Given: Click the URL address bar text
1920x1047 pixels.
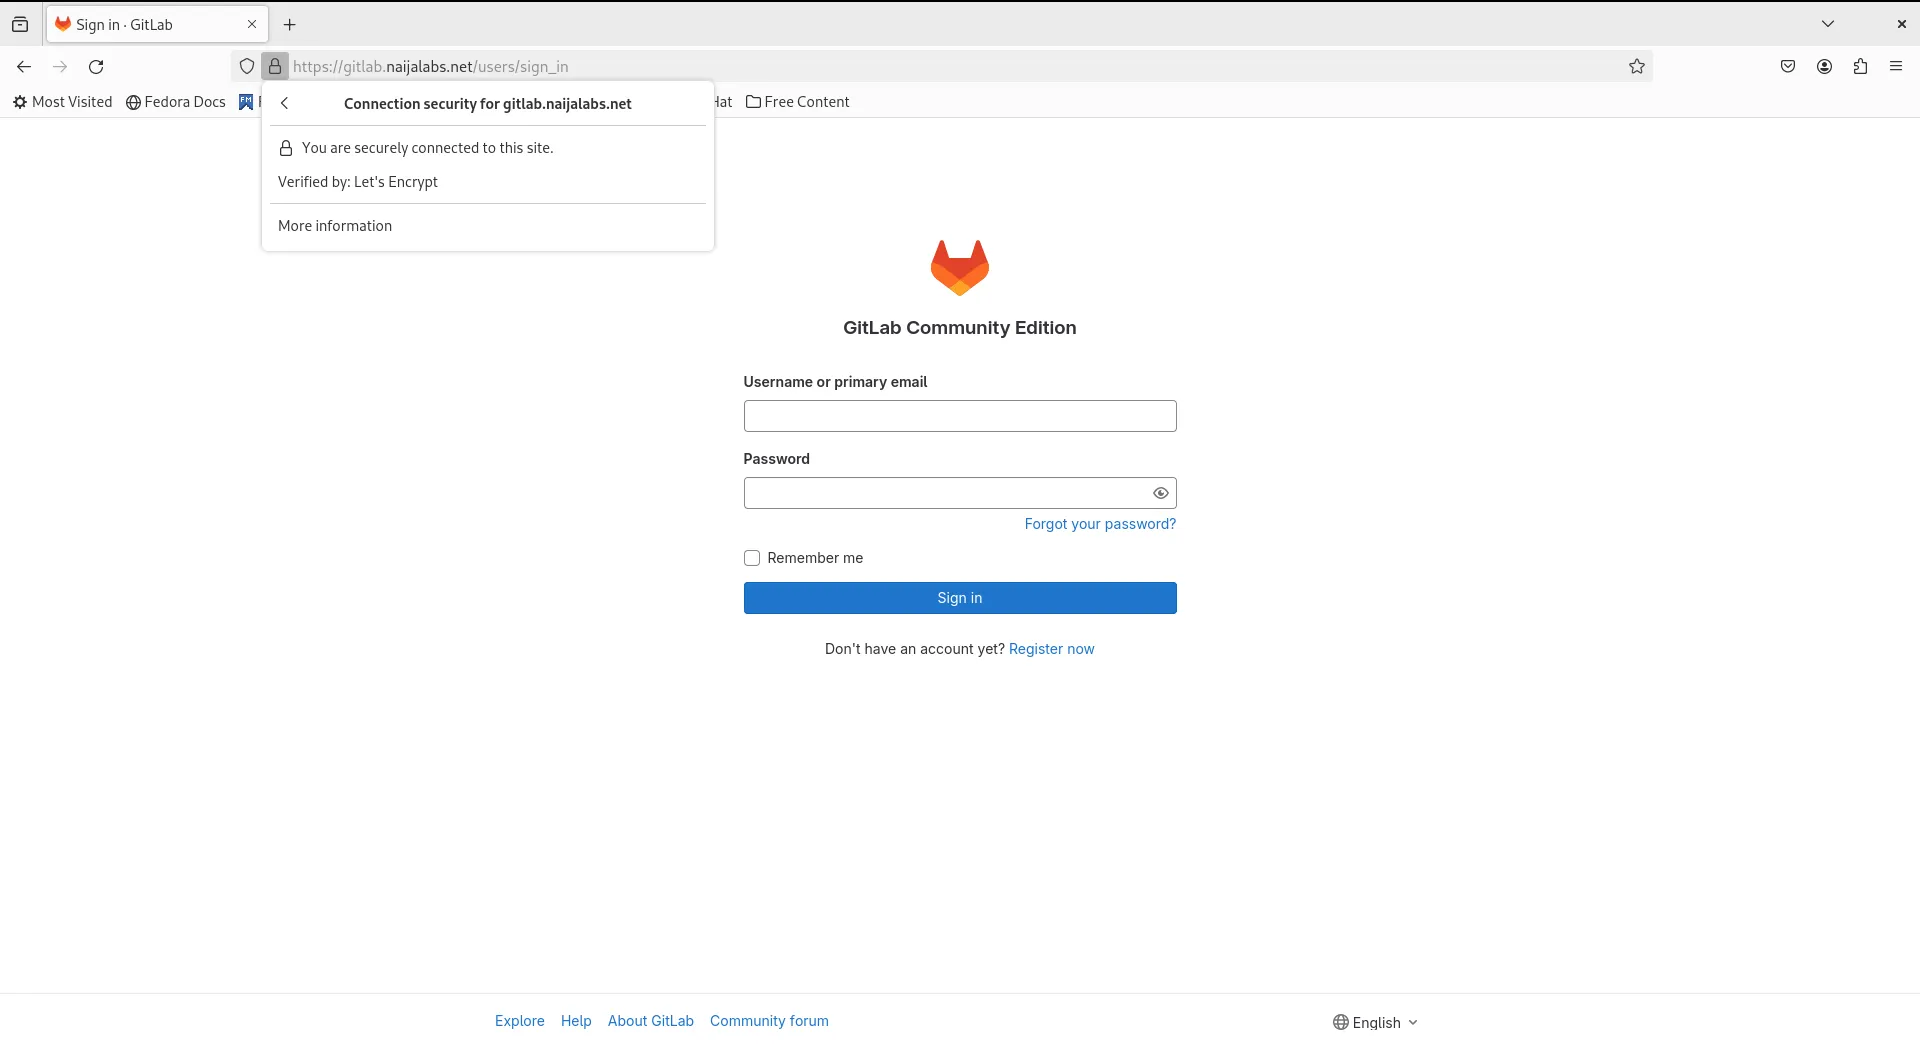Looking at the screenshot, I should (431, 67).
